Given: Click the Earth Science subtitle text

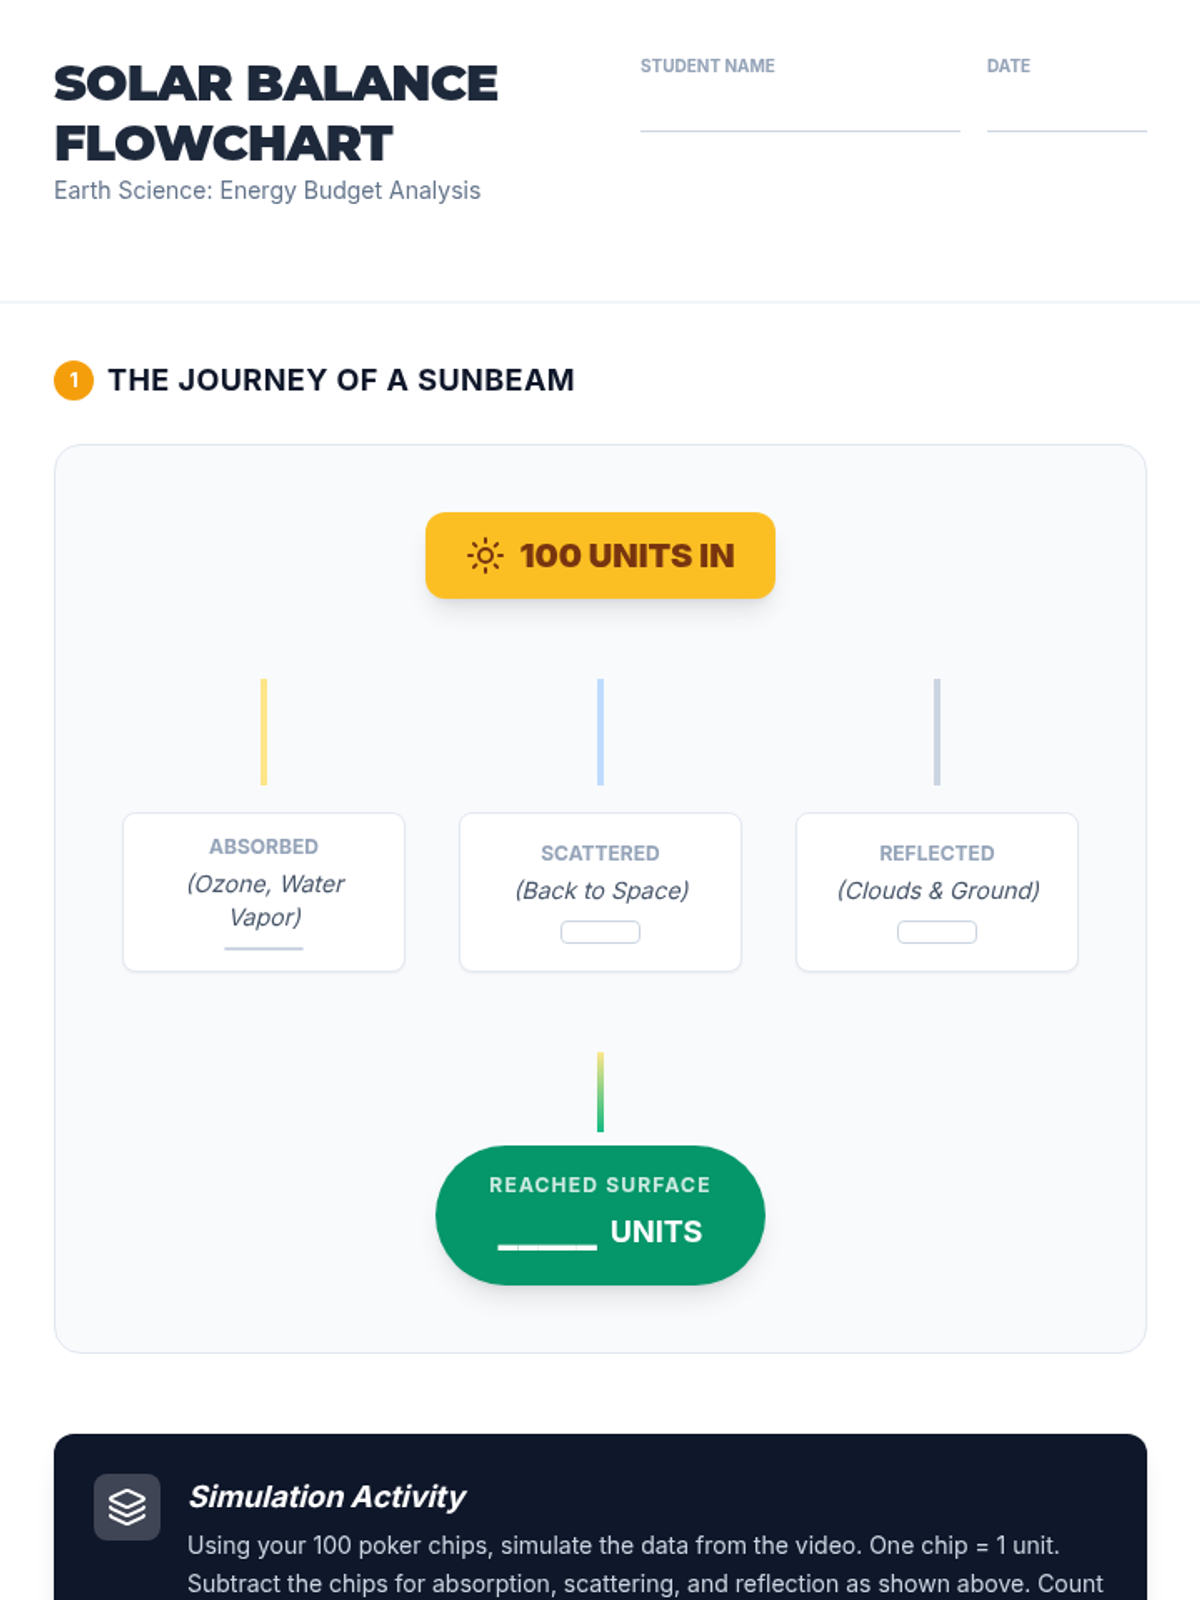Looking at the screenshot, I should pyautogui.click(x=267, y=190).
